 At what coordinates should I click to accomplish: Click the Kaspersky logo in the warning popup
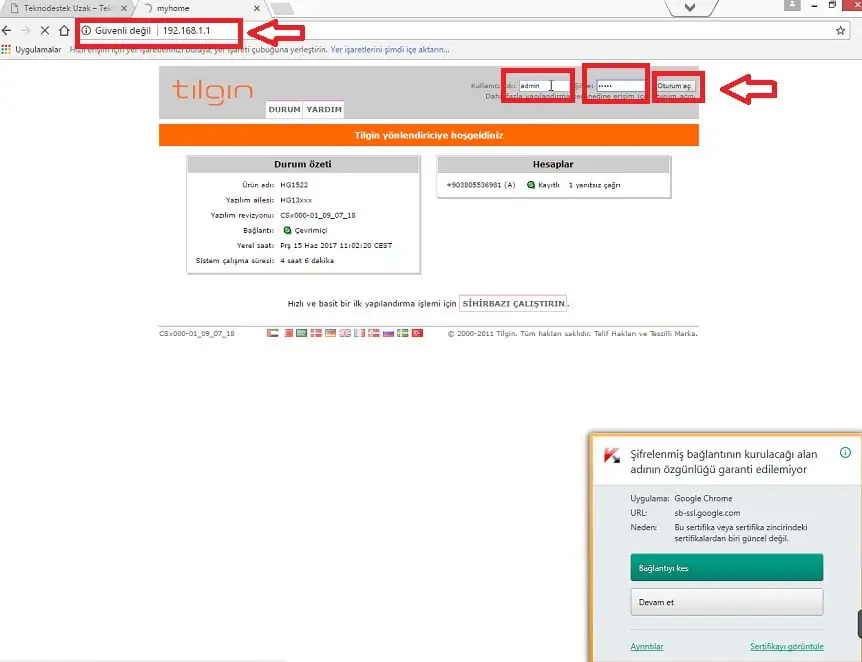point(611,453)
